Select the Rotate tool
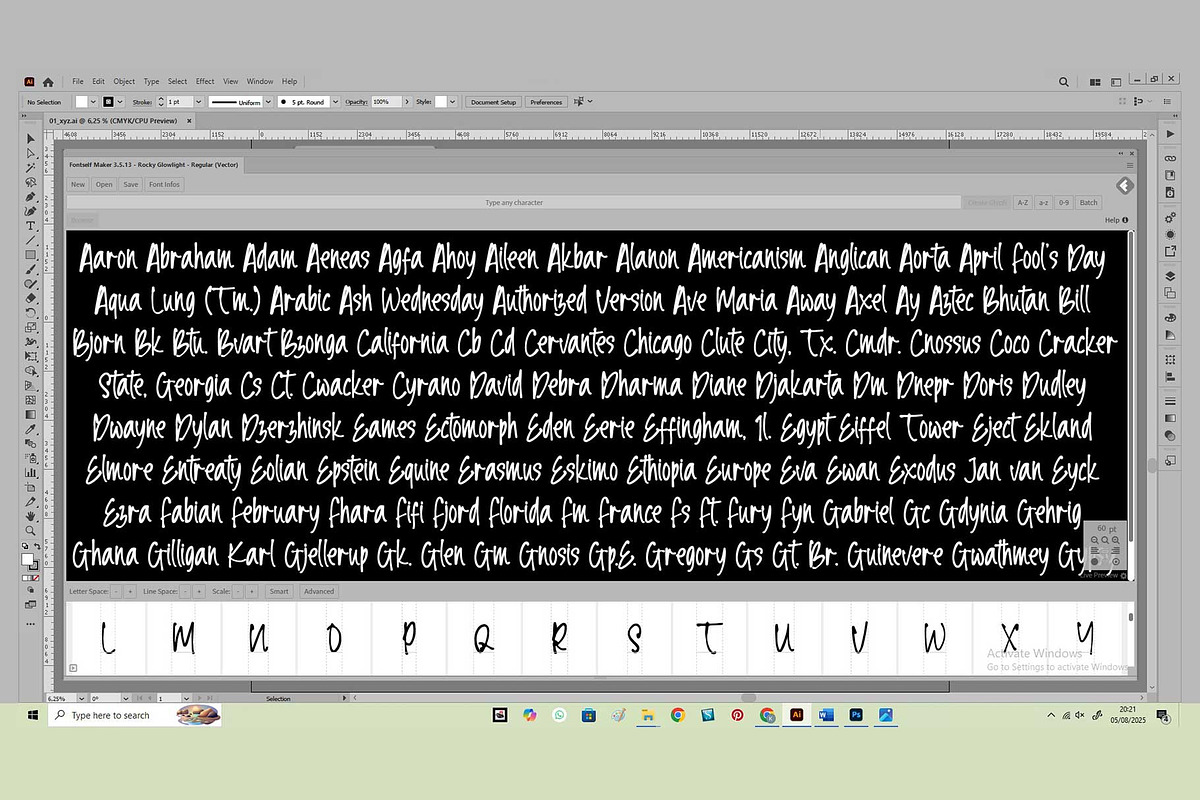1200x800 pixels. (x=30, y=312)
